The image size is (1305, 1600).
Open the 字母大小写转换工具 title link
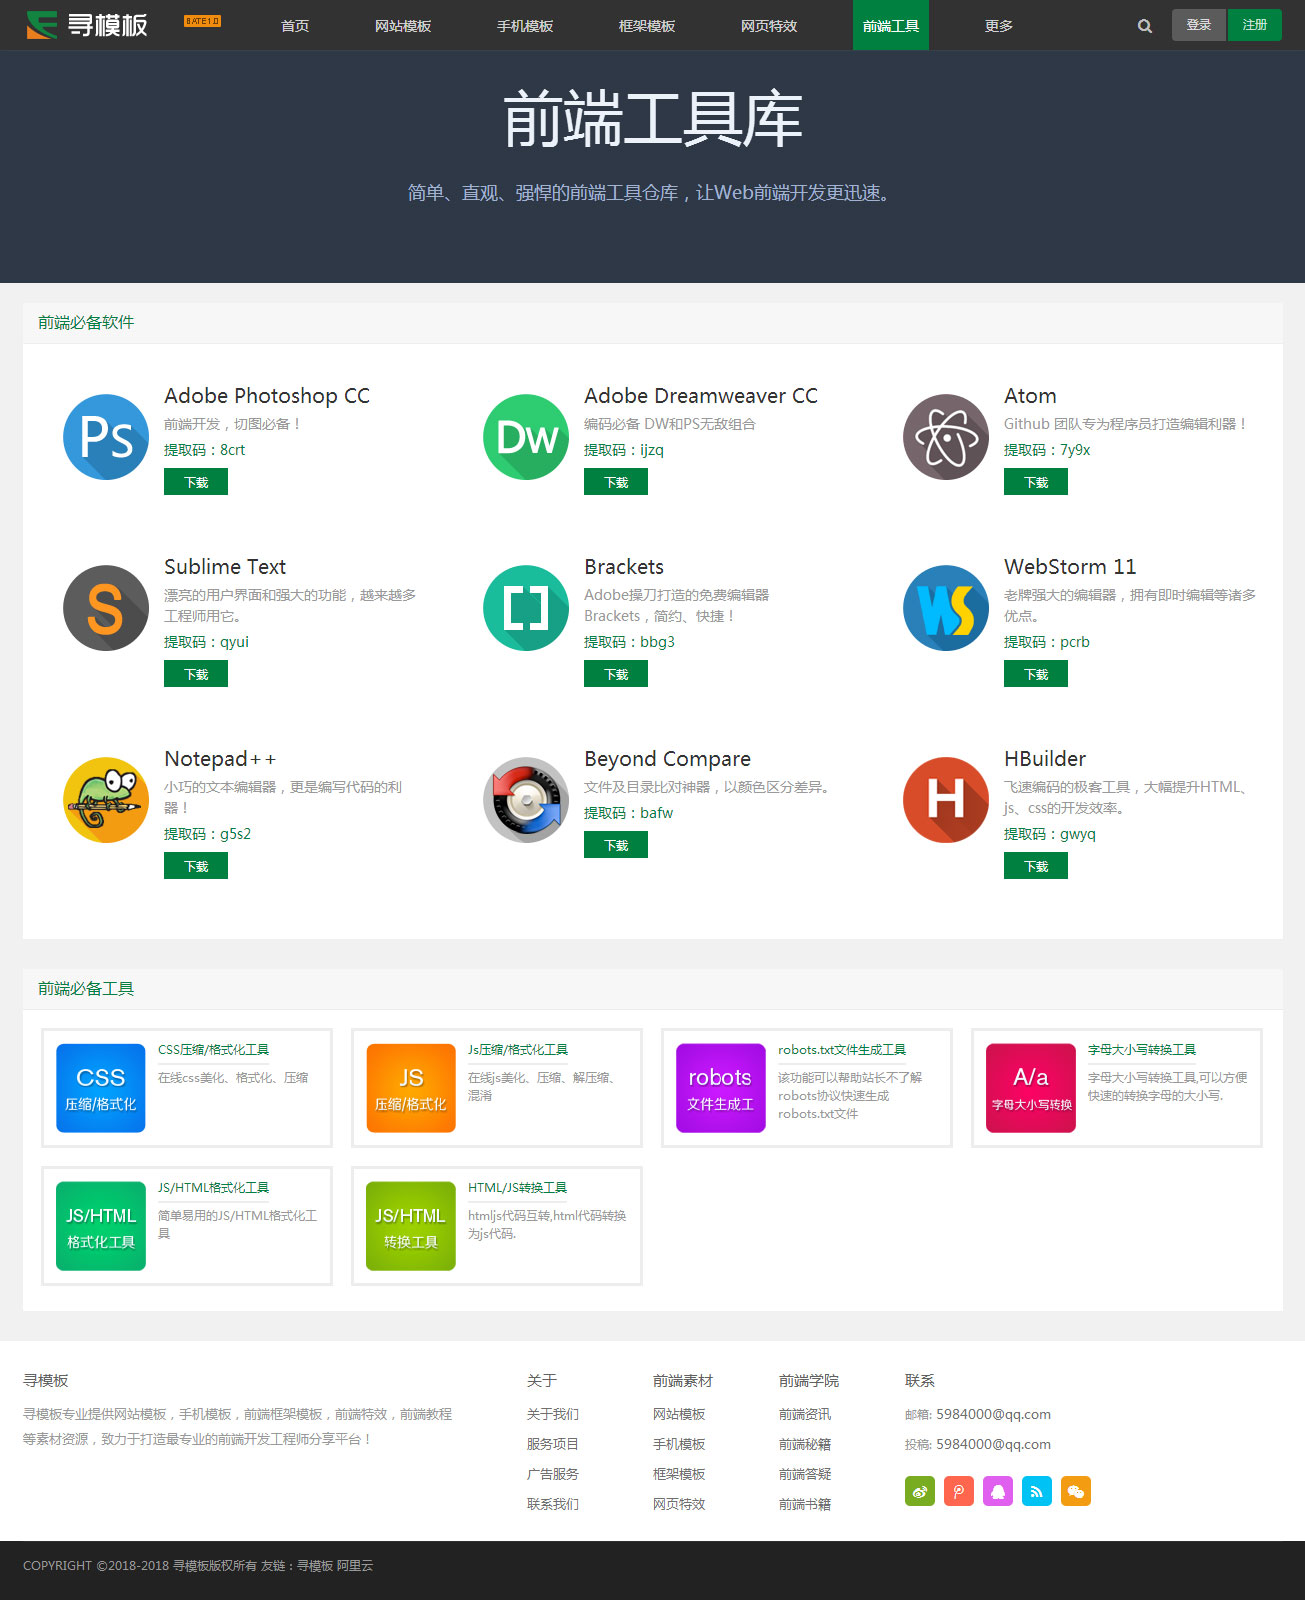(1142, 1050)
